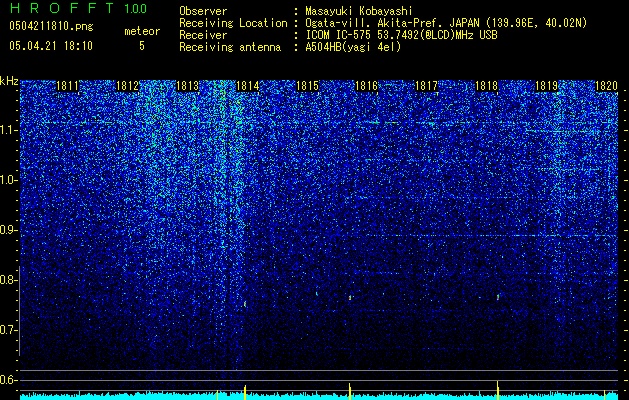Click the 'Receiver' field label

203,35
